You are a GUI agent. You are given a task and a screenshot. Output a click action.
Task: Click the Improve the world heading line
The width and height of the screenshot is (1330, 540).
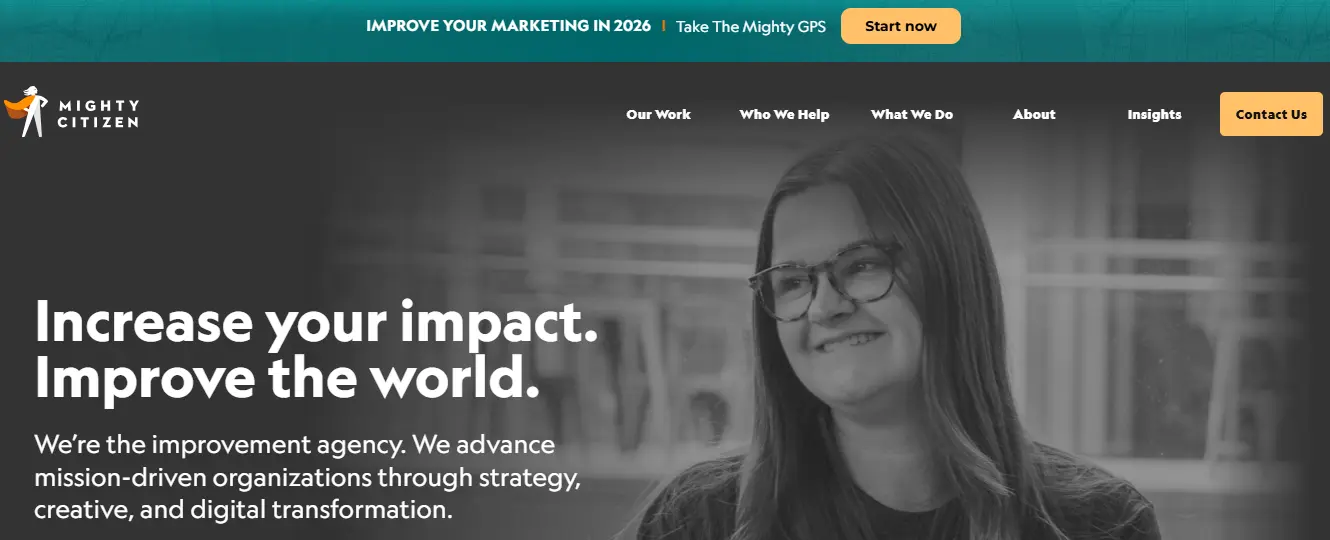click(x=287, y=378)
